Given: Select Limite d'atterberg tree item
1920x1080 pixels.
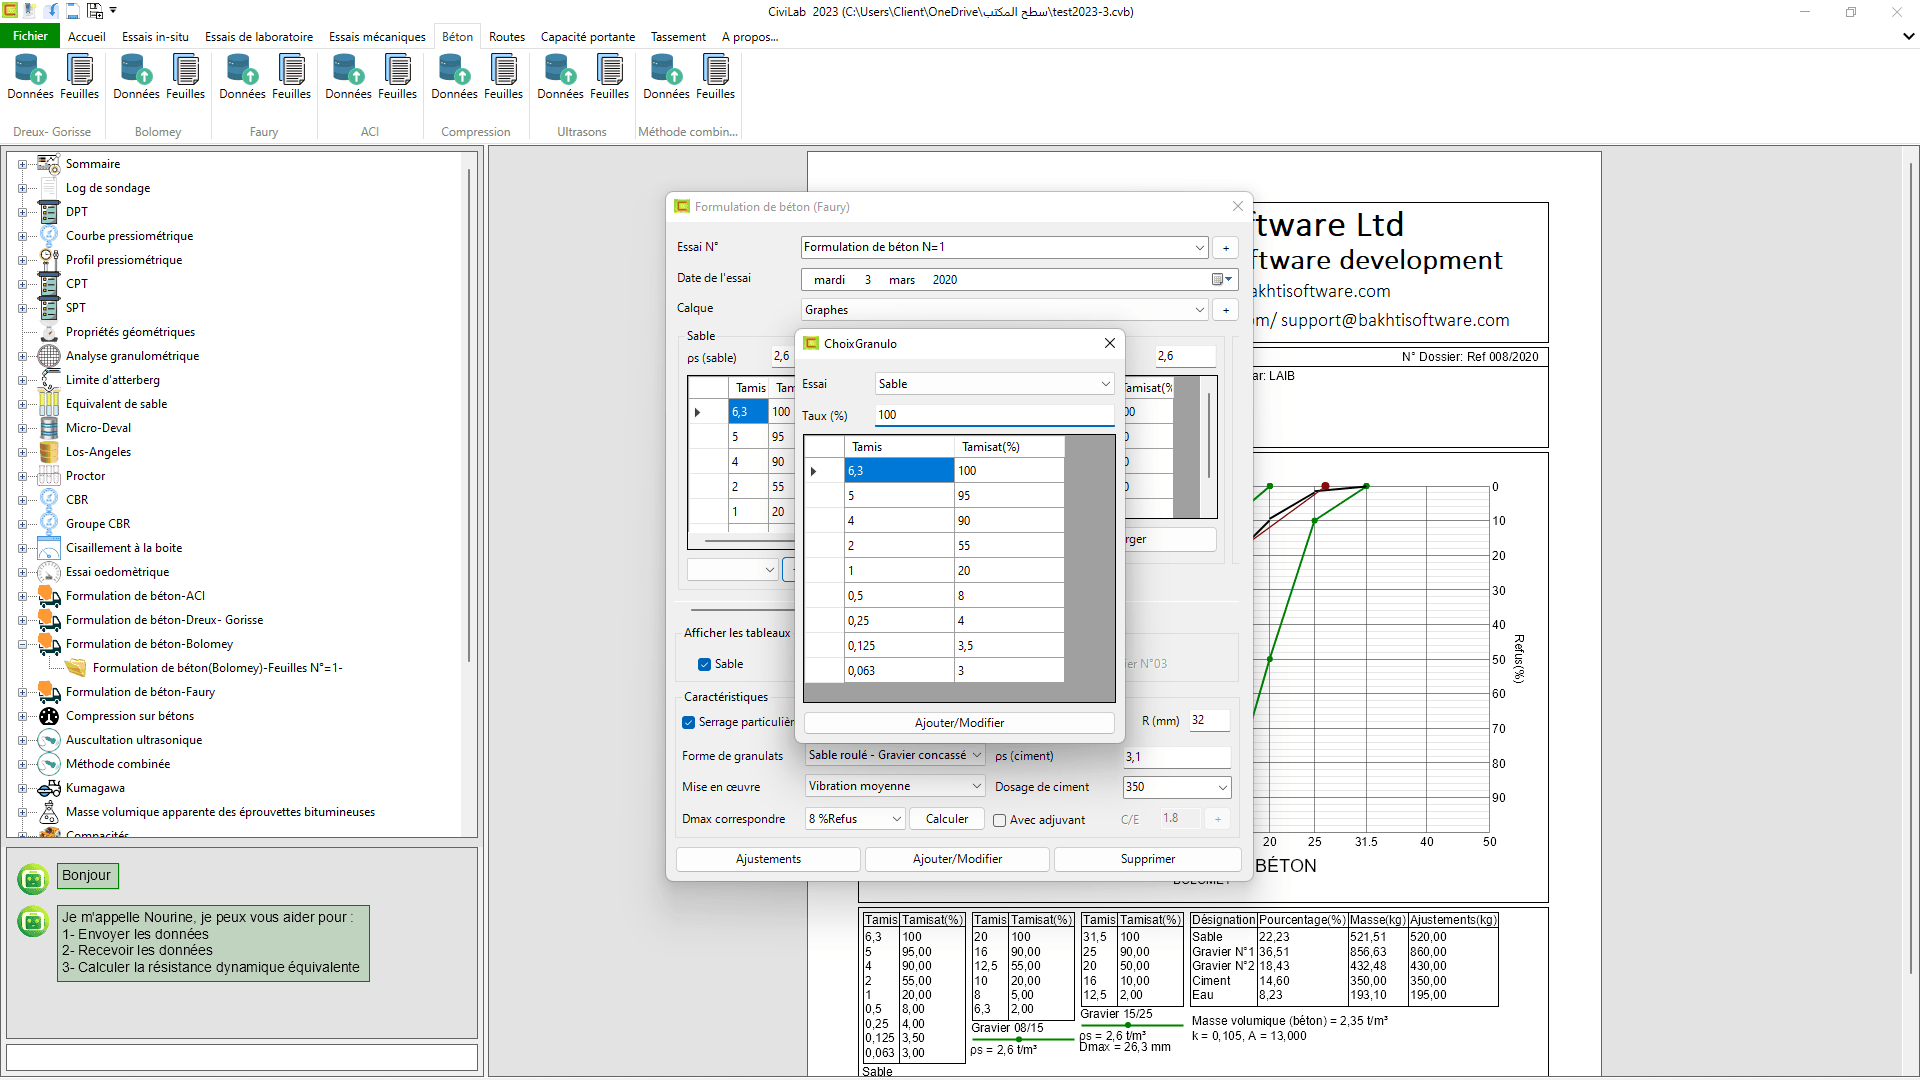Looking at the screenshot, I should click(113, 380).
